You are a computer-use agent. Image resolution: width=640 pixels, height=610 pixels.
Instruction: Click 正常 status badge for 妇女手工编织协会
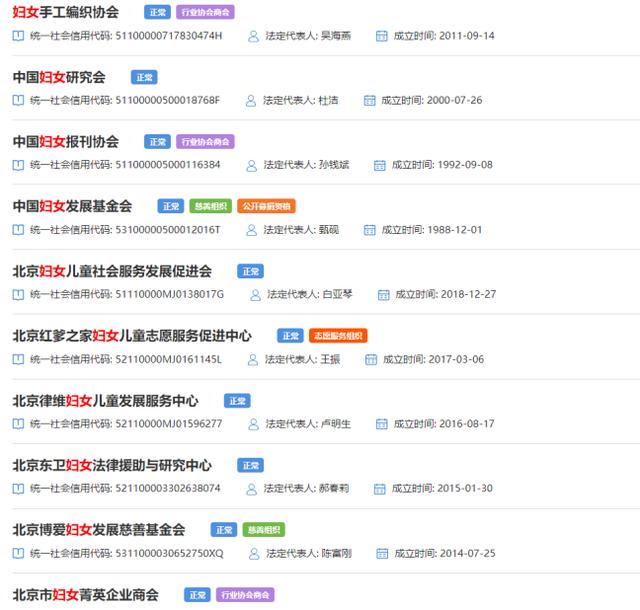tap(157, 12)
